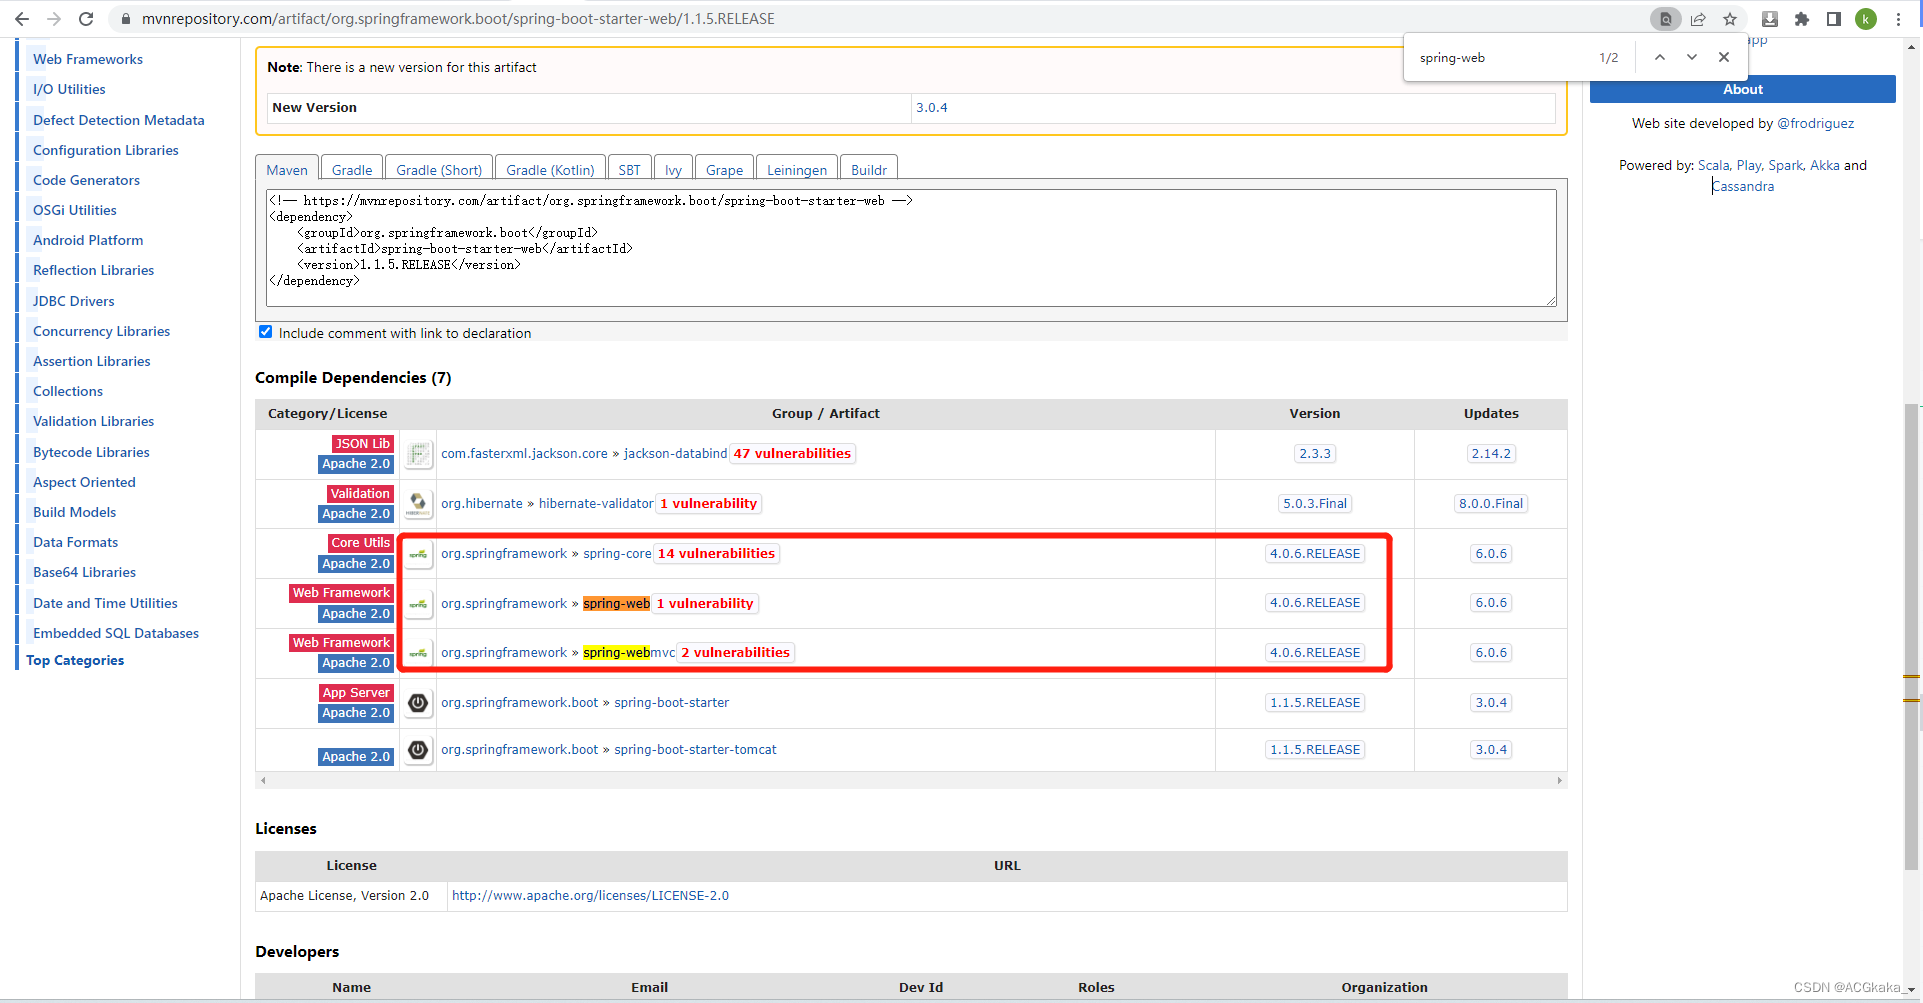Screen dimensions: 1923x1003
Task: Go to previous find-in-page match
Action: (x=1660, y=57)
